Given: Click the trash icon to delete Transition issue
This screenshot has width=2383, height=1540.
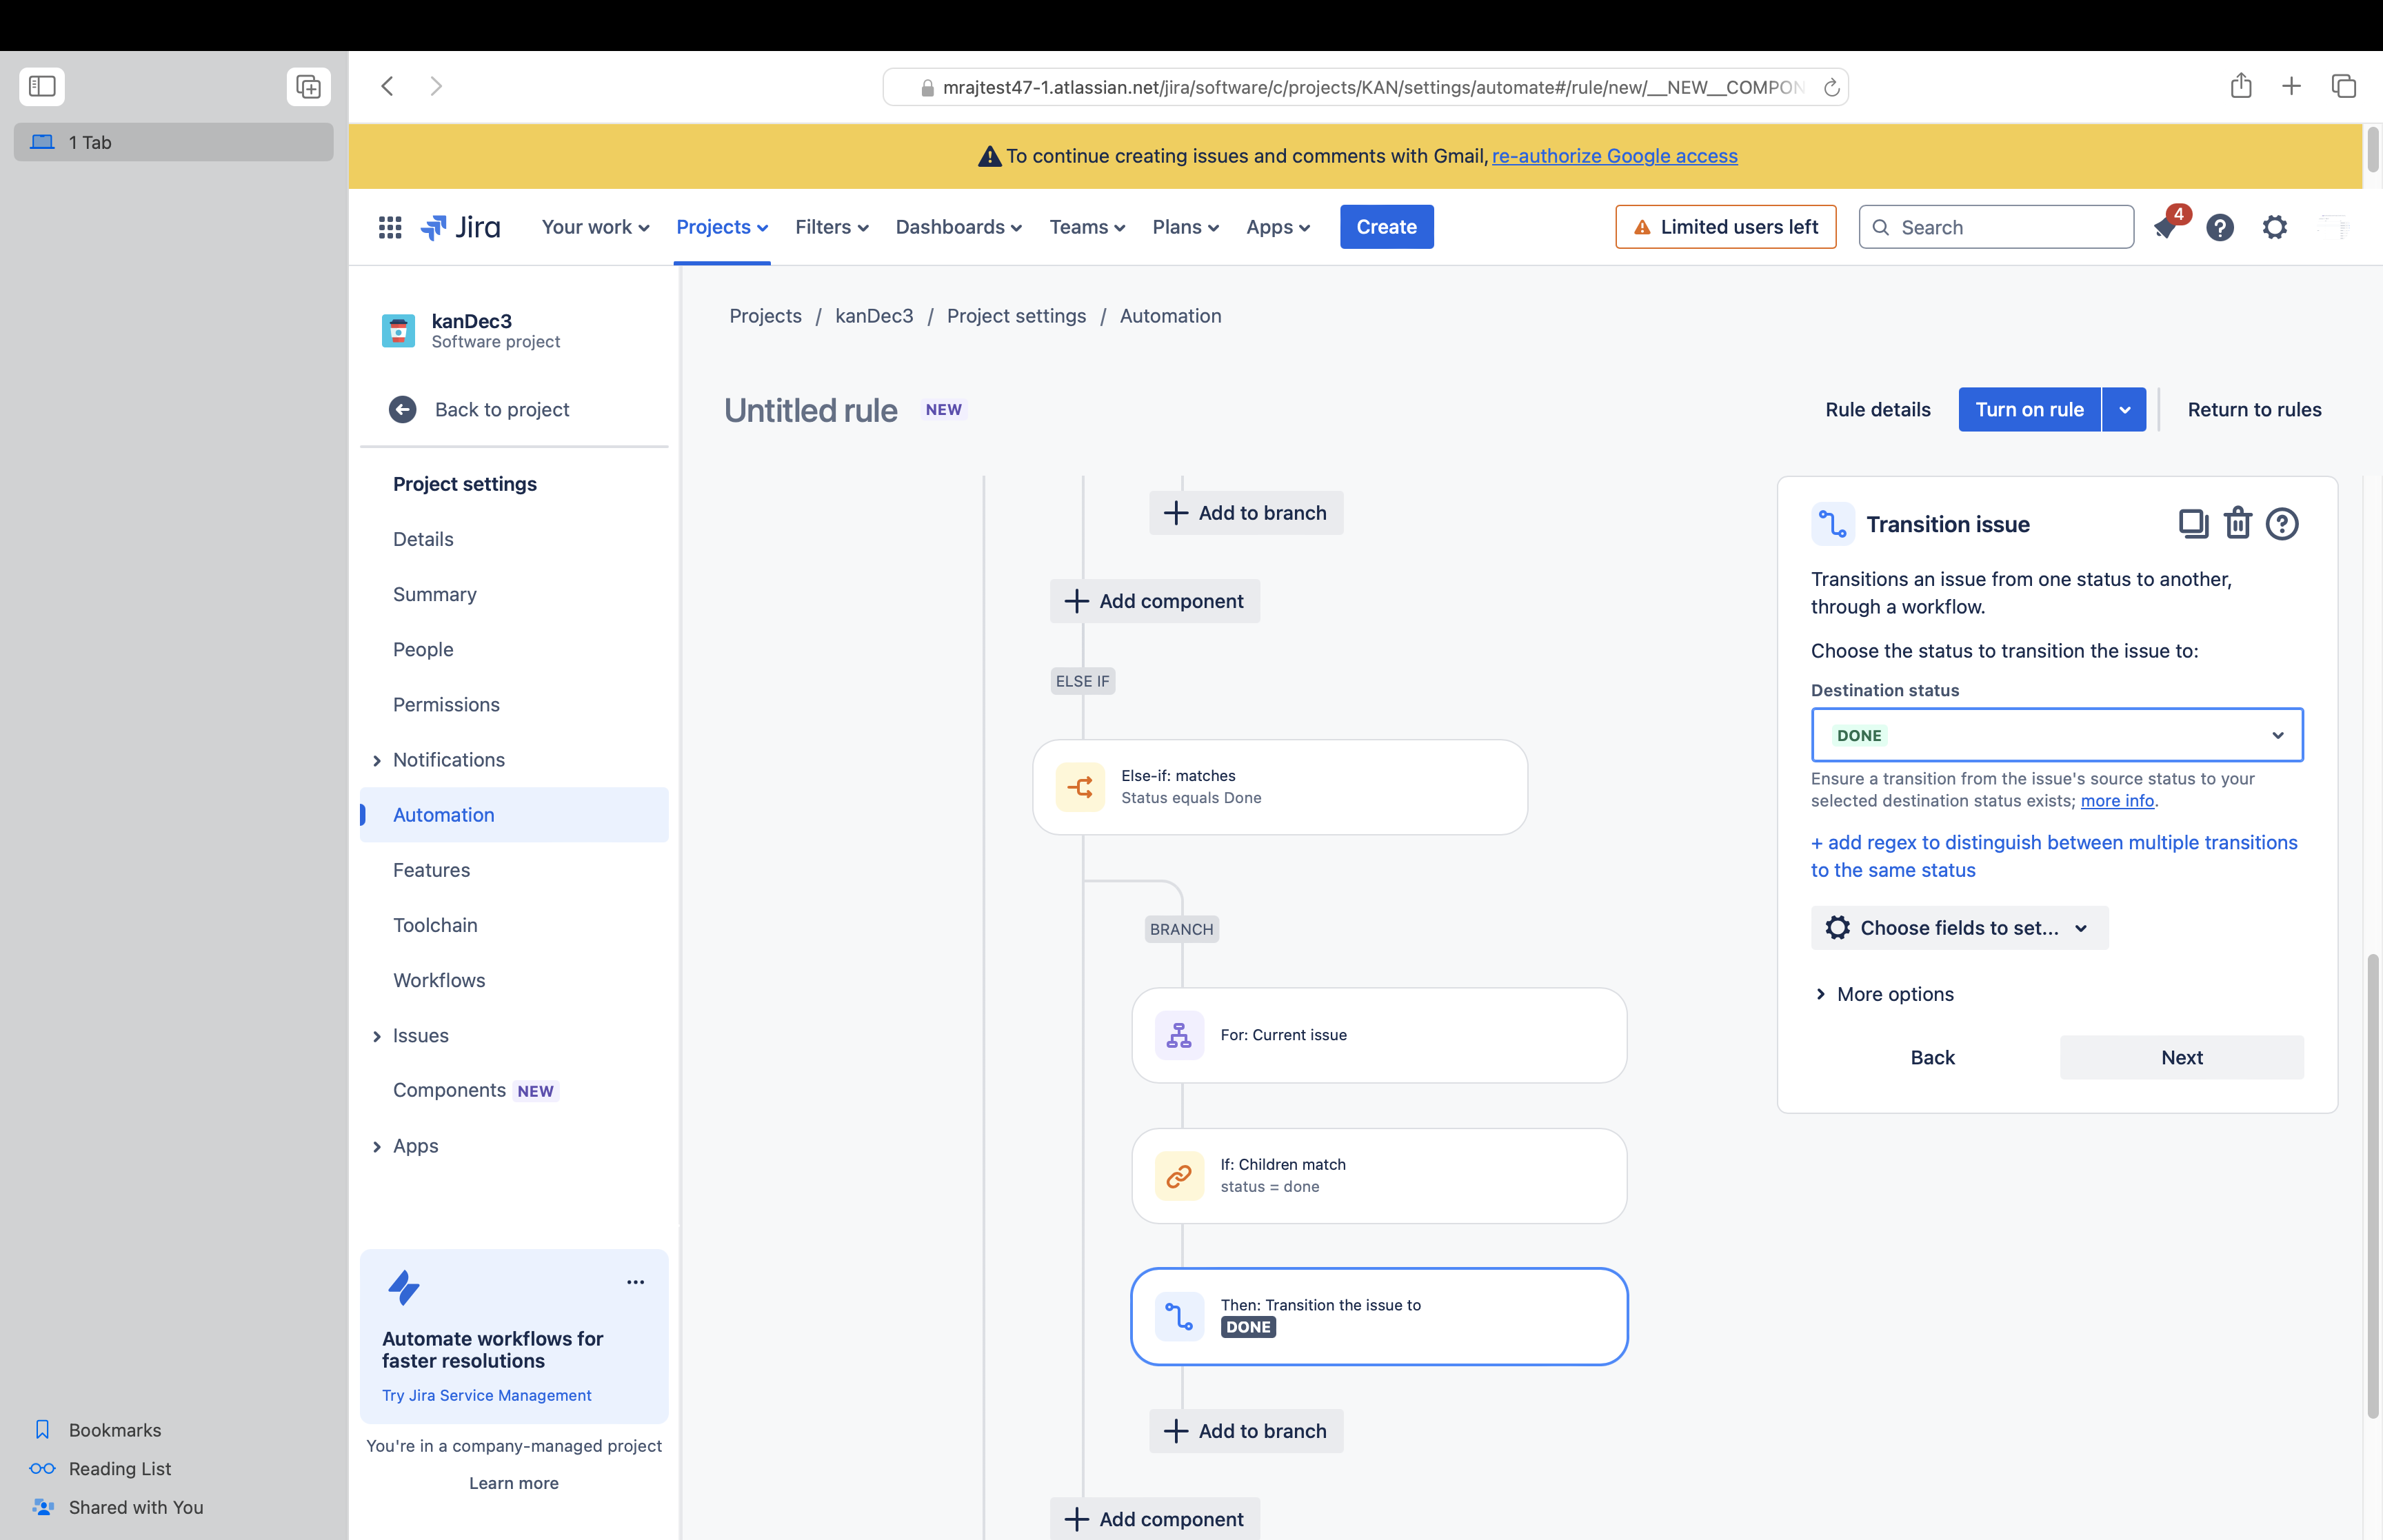Looking at the screenshot, I should (2237, 524).
